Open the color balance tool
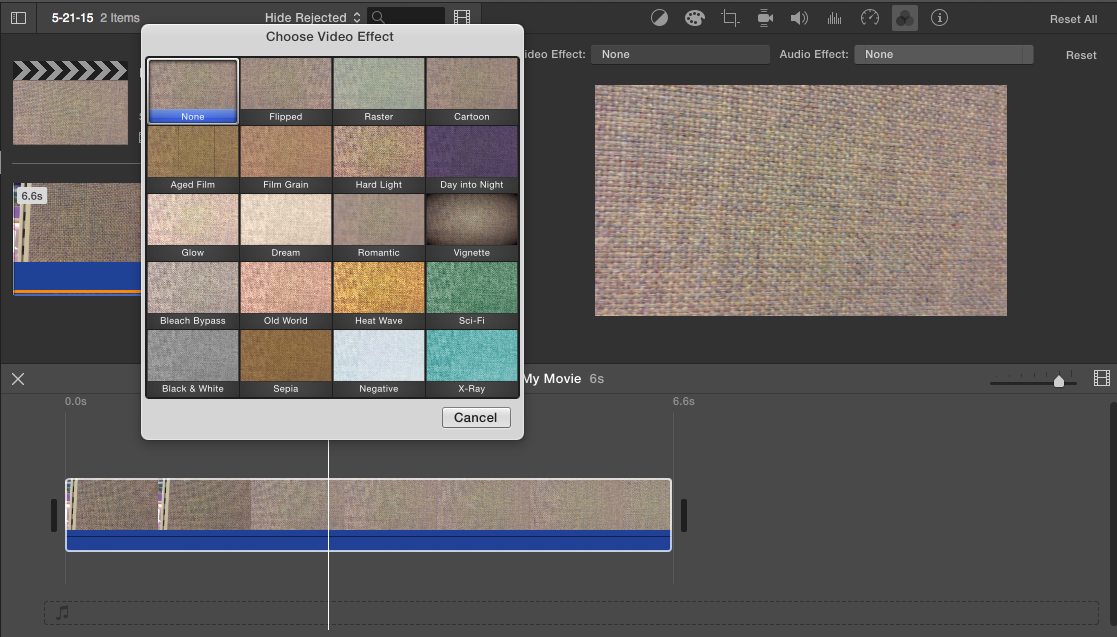The image size is (1117, 637). [x=659, y=18]
